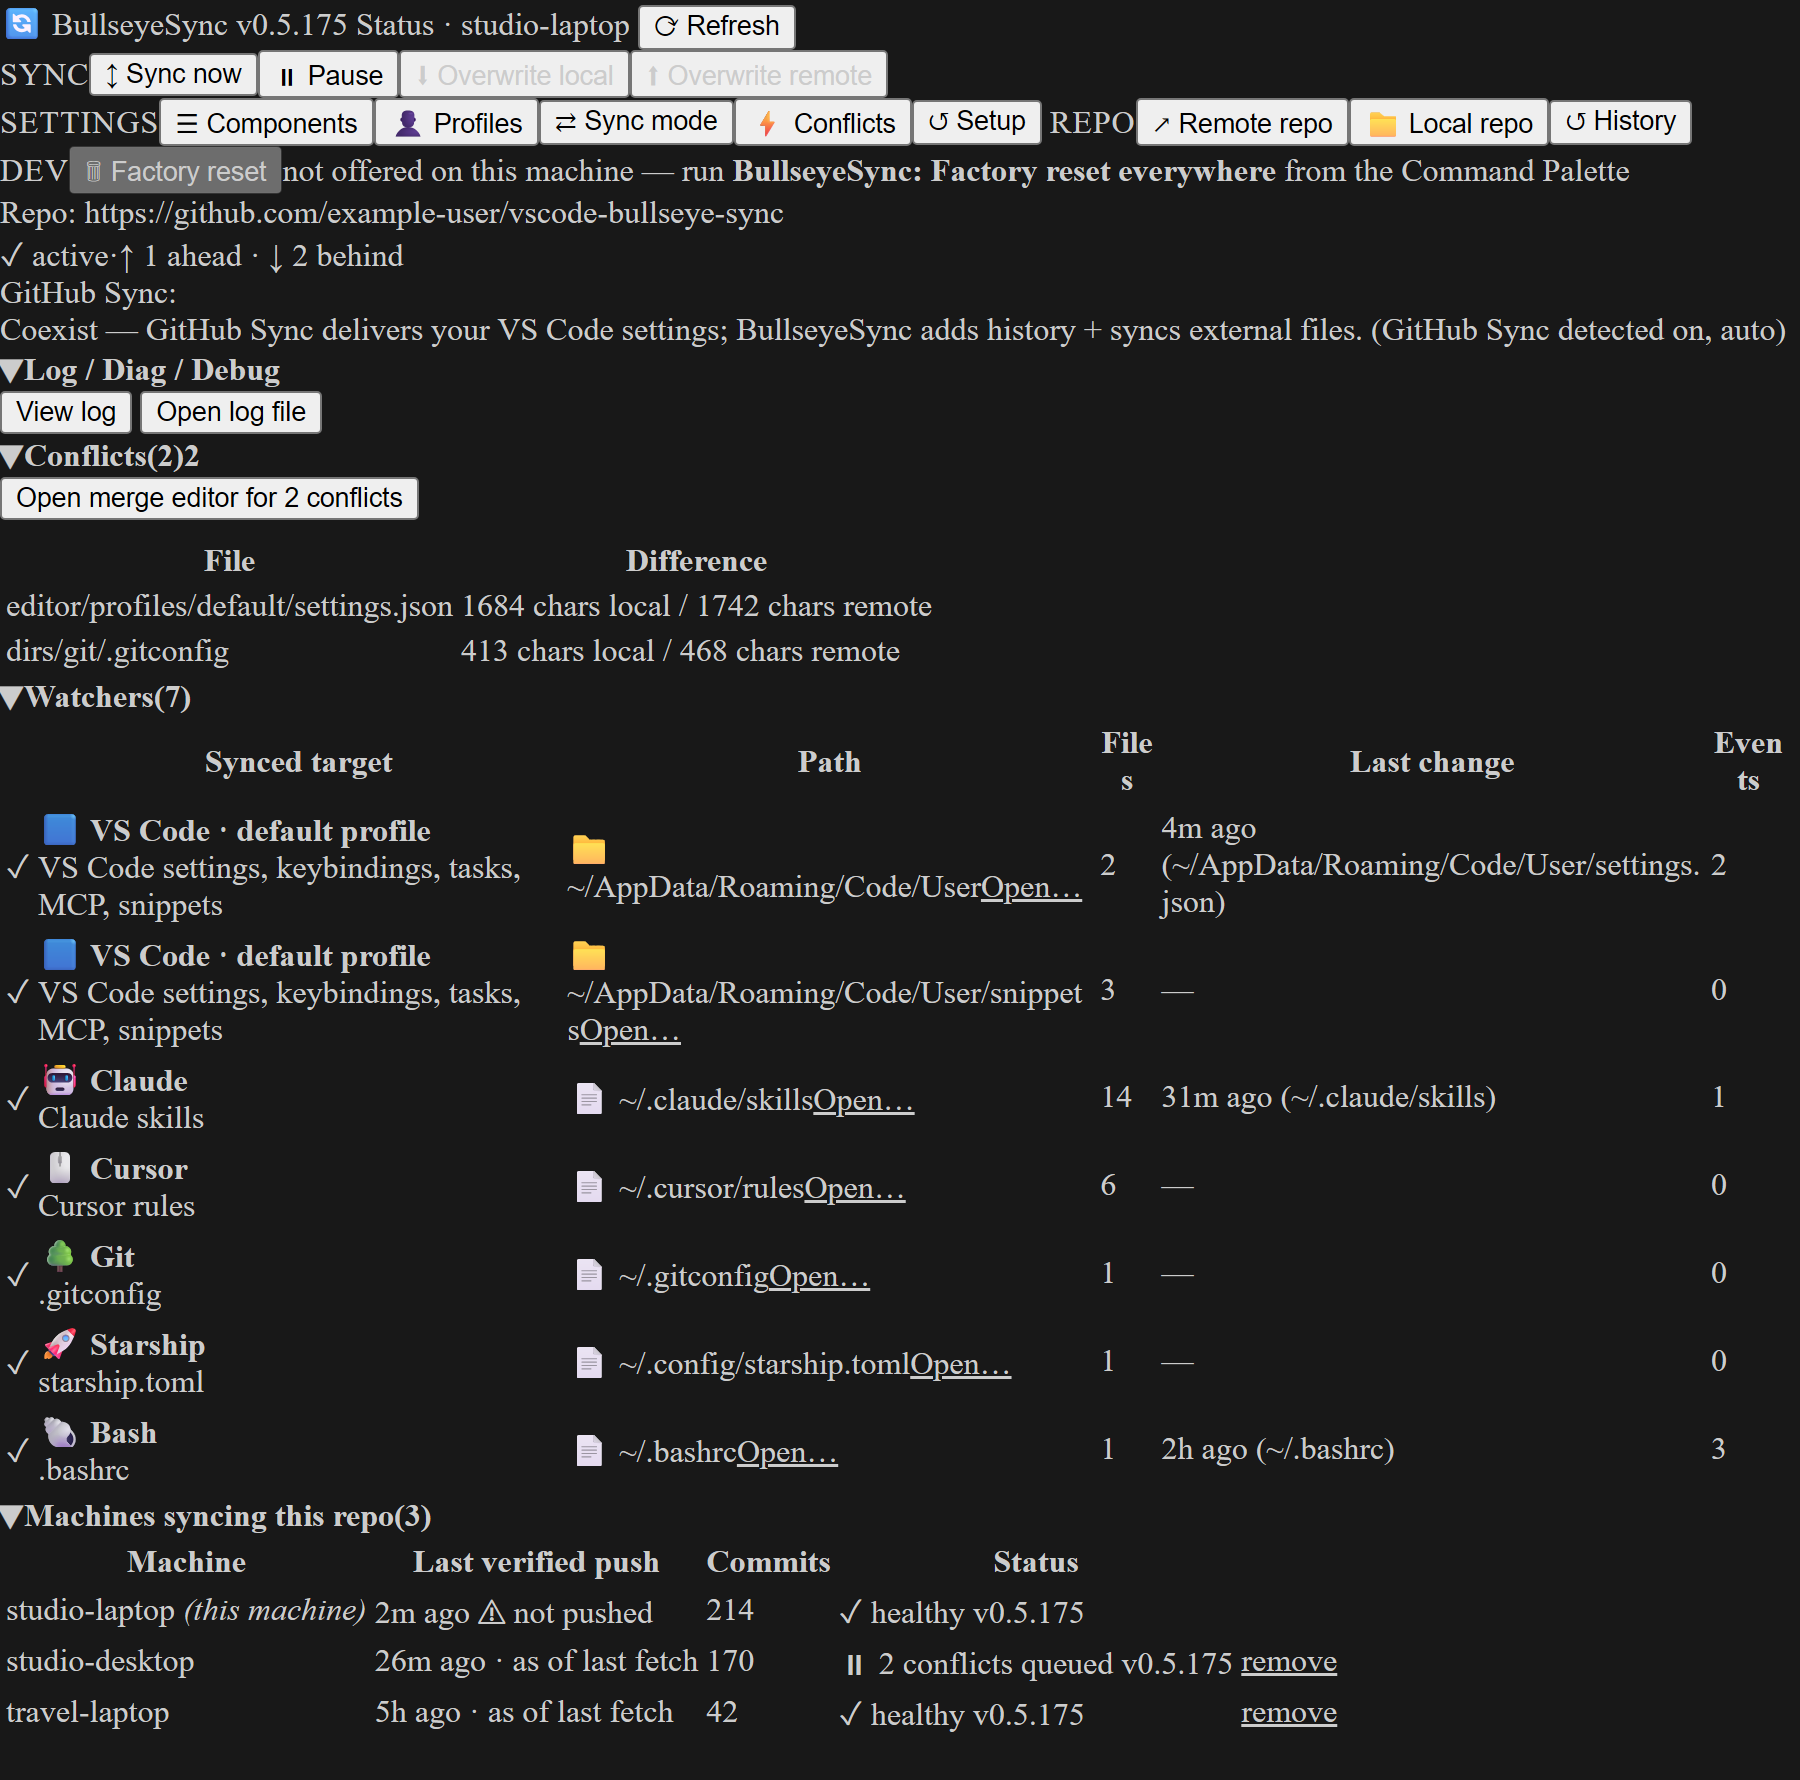Click the Starship watcher checkmark
The width and height of the screenshot is (1800, 1780).
coord(18,1363)
